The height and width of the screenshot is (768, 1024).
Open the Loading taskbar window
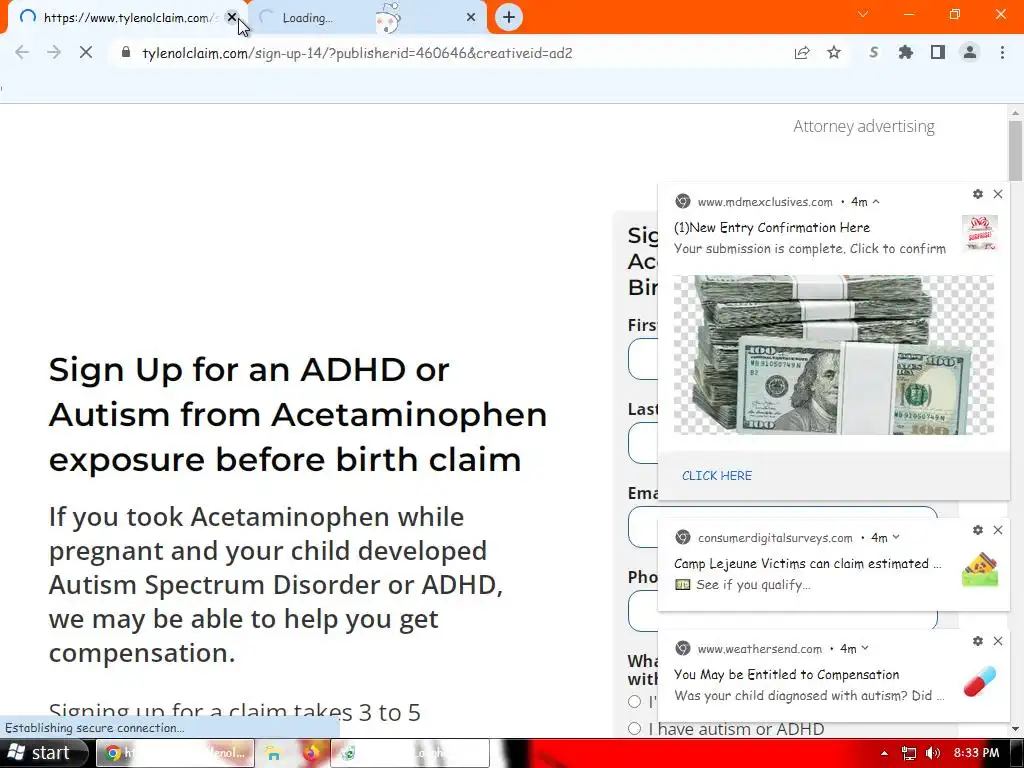pyautogui.click(x=410, y=753)
